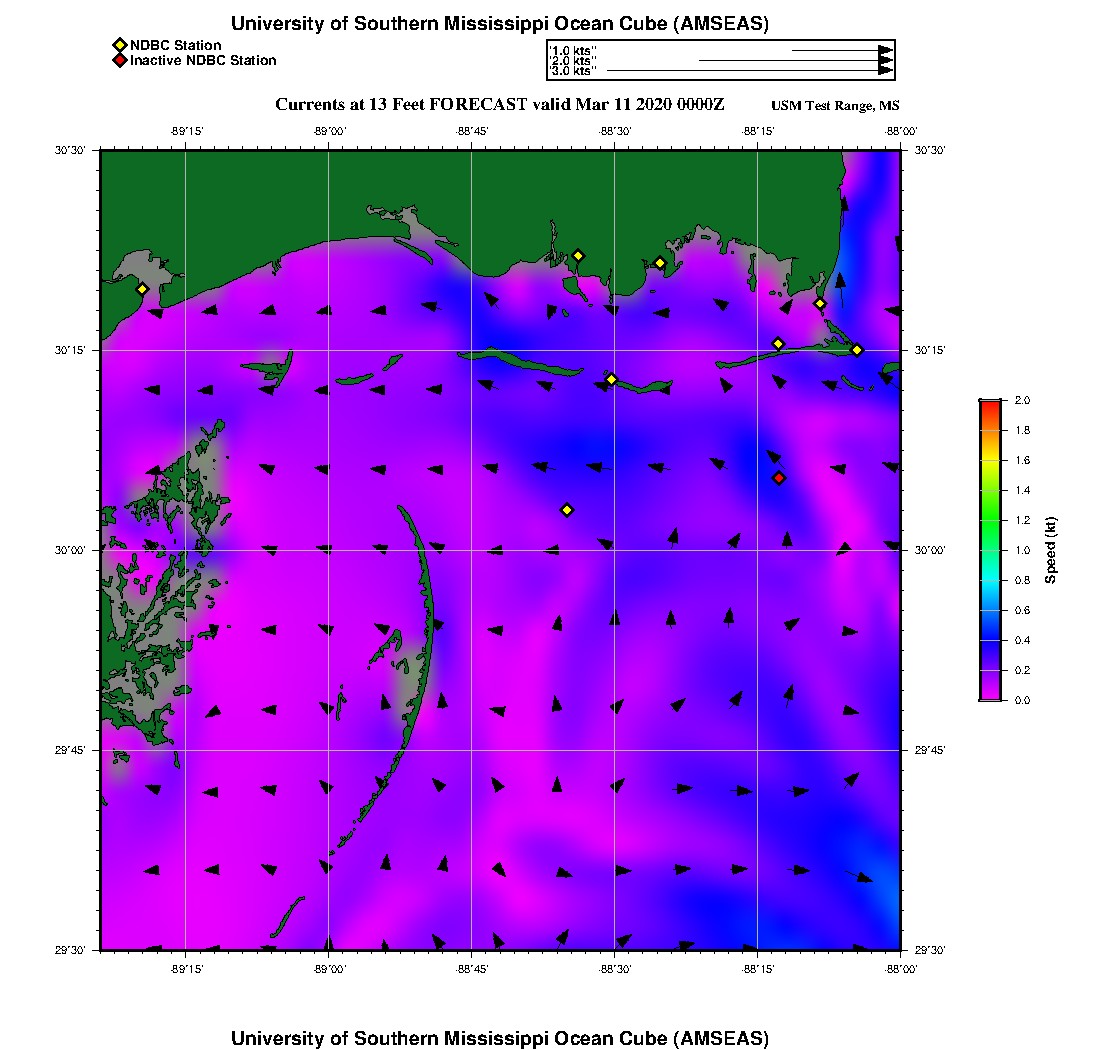Click the left axis latitude label 30°30'
The width and height of the screenshot is (1100, 1050).
point(70,150)
